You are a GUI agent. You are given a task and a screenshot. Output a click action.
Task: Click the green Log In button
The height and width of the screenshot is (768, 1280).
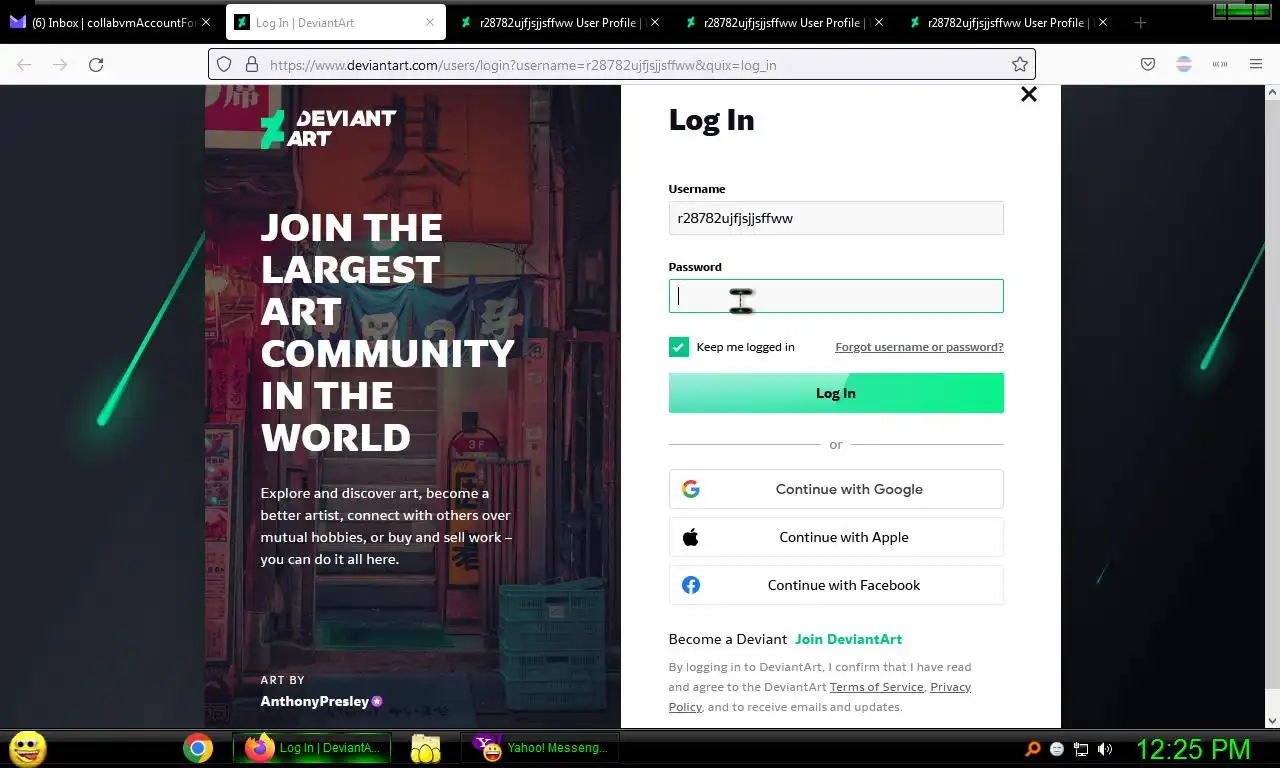(836, 393)
